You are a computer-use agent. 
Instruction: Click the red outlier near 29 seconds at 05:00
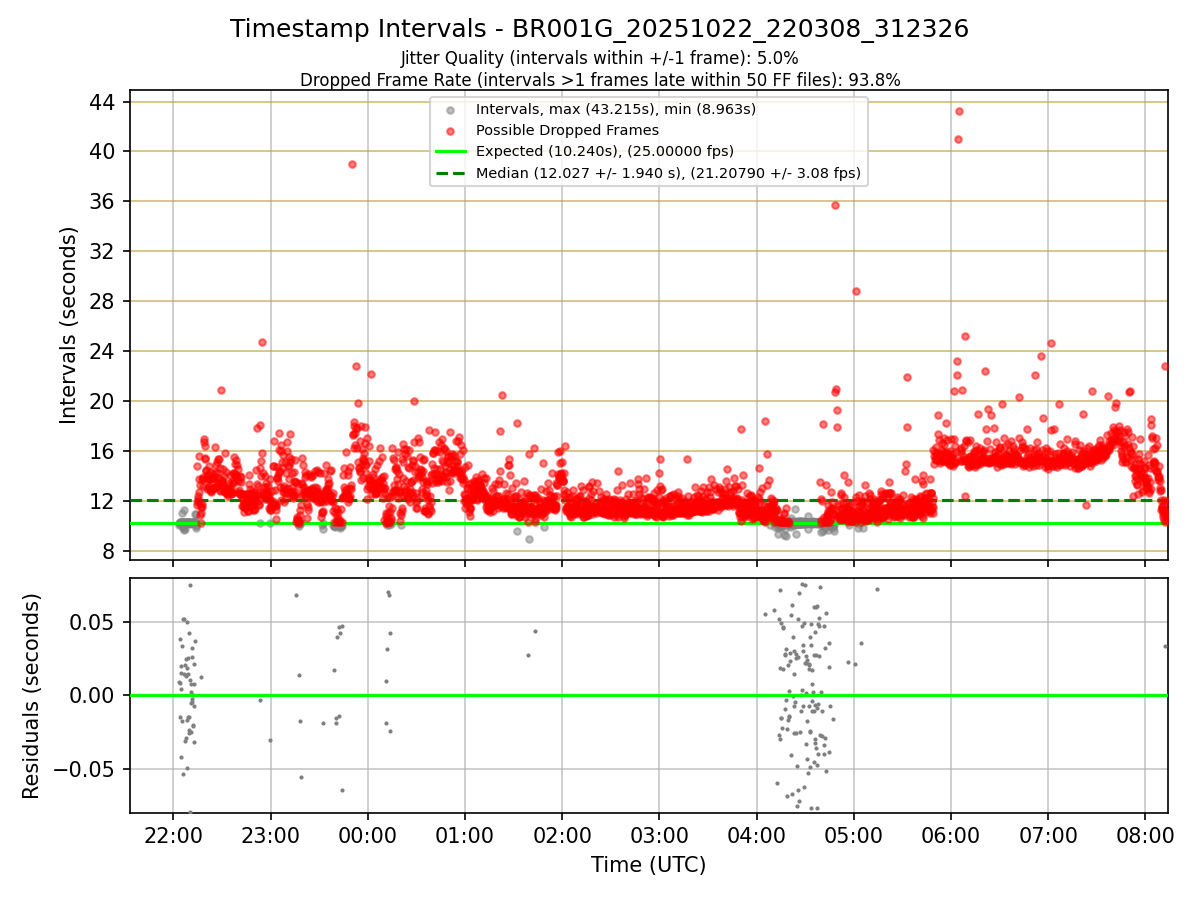click(856, 291)
